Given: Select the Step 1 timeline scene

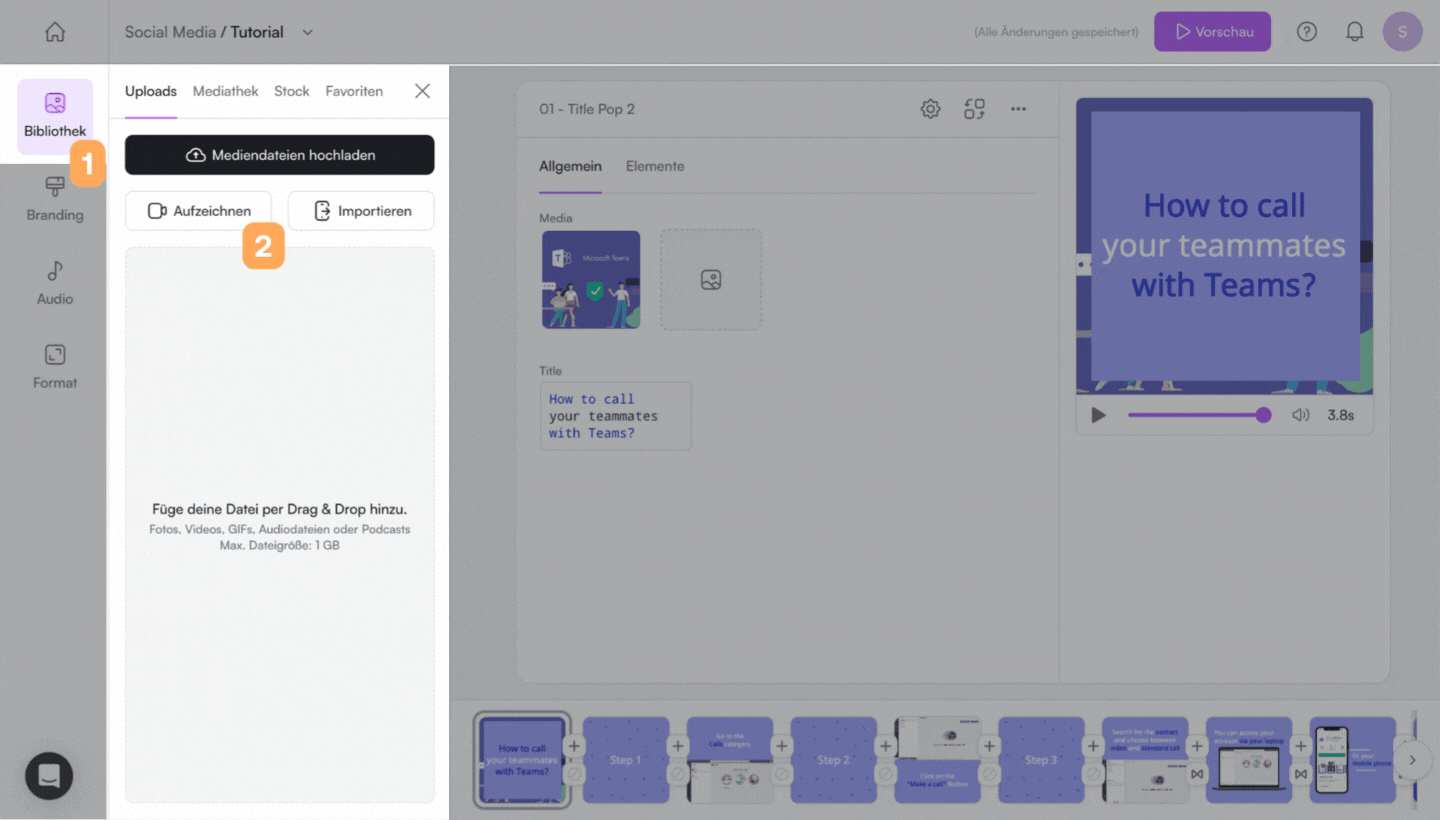Looking at the screenshot, I should [x=626, y=760].
